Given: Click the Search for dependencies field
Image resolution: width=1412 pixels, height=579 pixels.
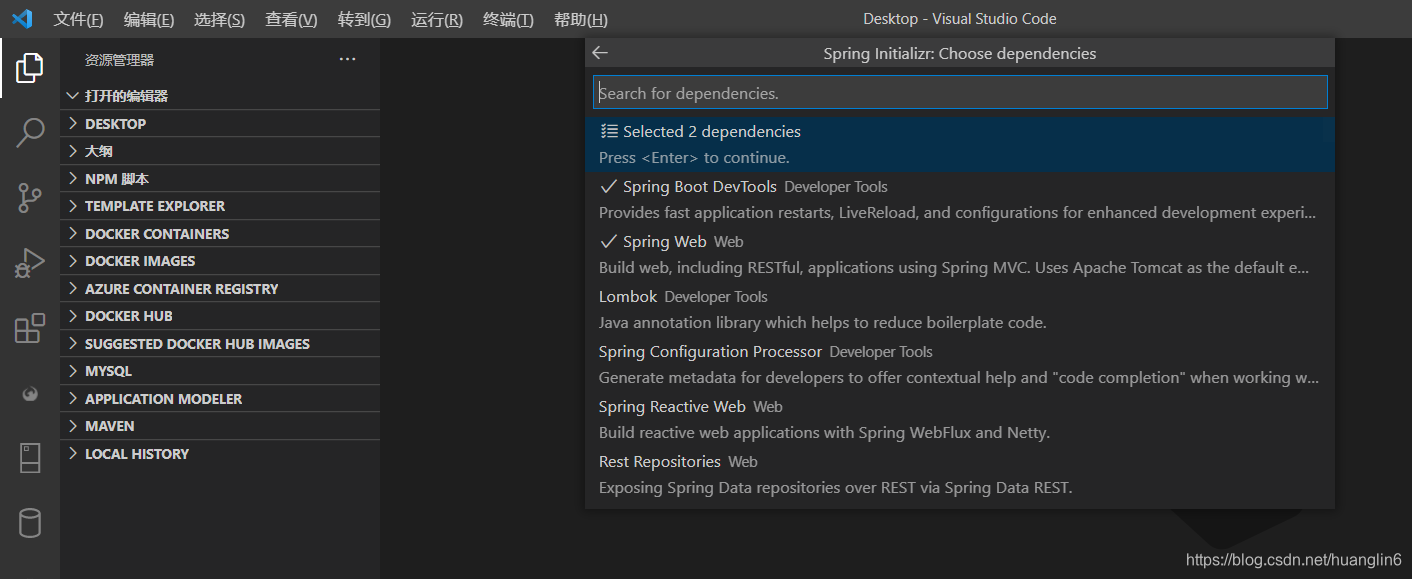Looking at the screenshot, I should click(960, 93).
